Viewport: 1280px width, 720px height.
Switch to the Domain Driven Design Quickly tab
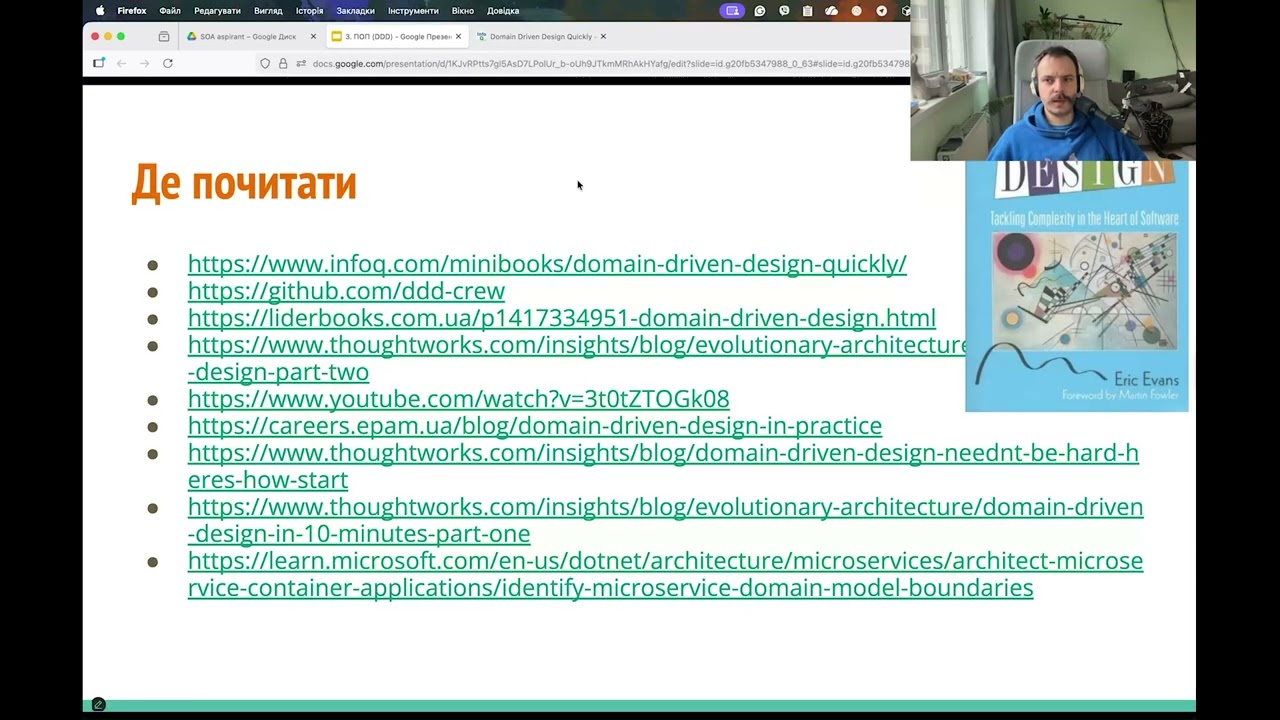541,36
